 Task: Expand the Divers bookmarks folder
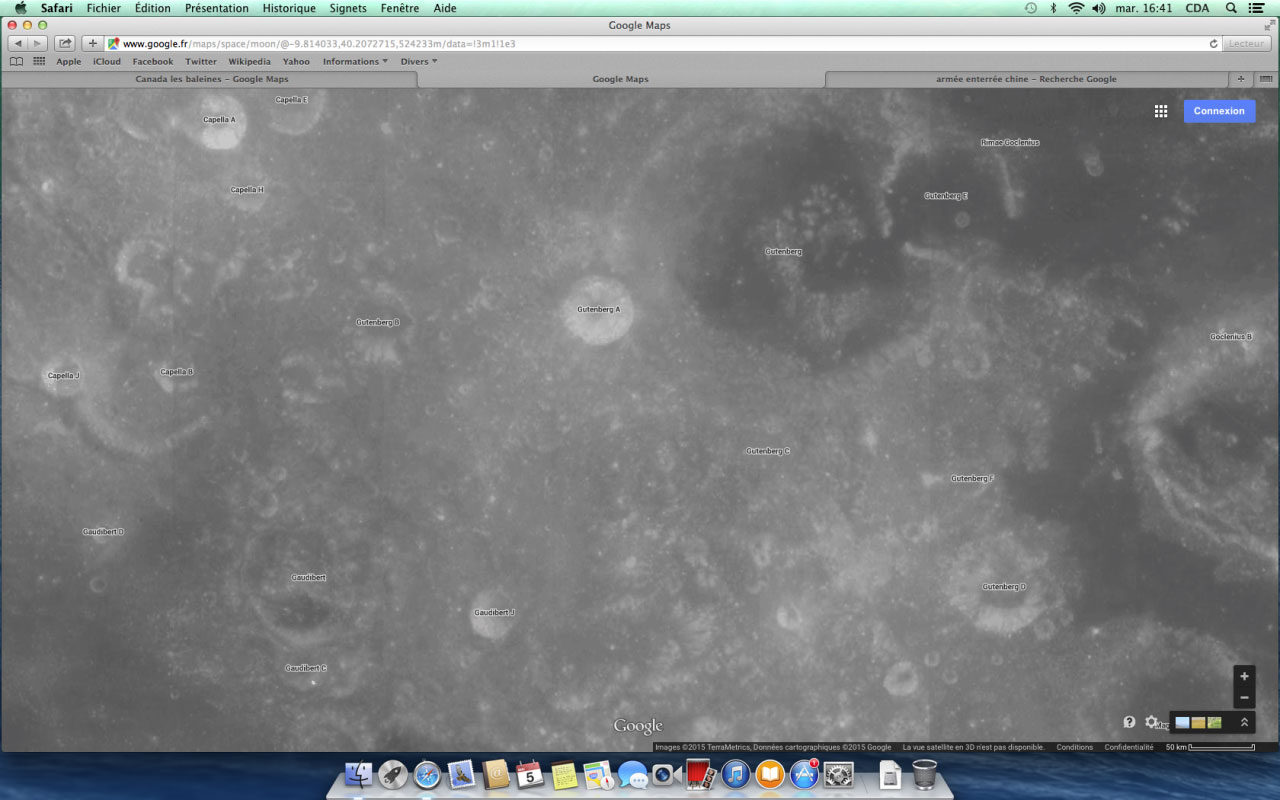(419, 62)
